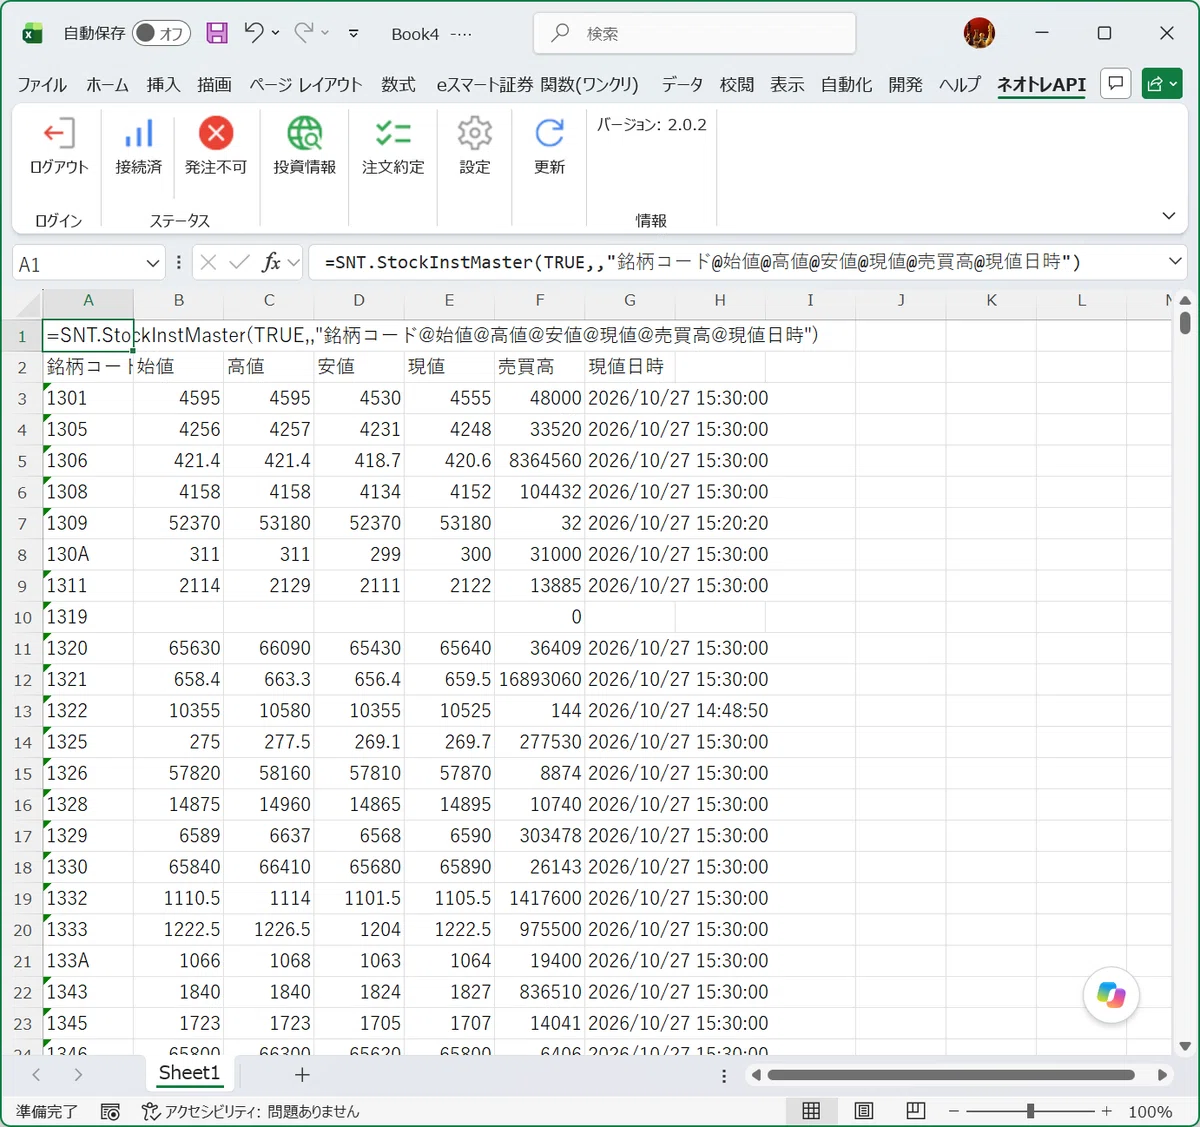Select column D header
This screenshot has height=1127, width=1200.
(359, 300)
